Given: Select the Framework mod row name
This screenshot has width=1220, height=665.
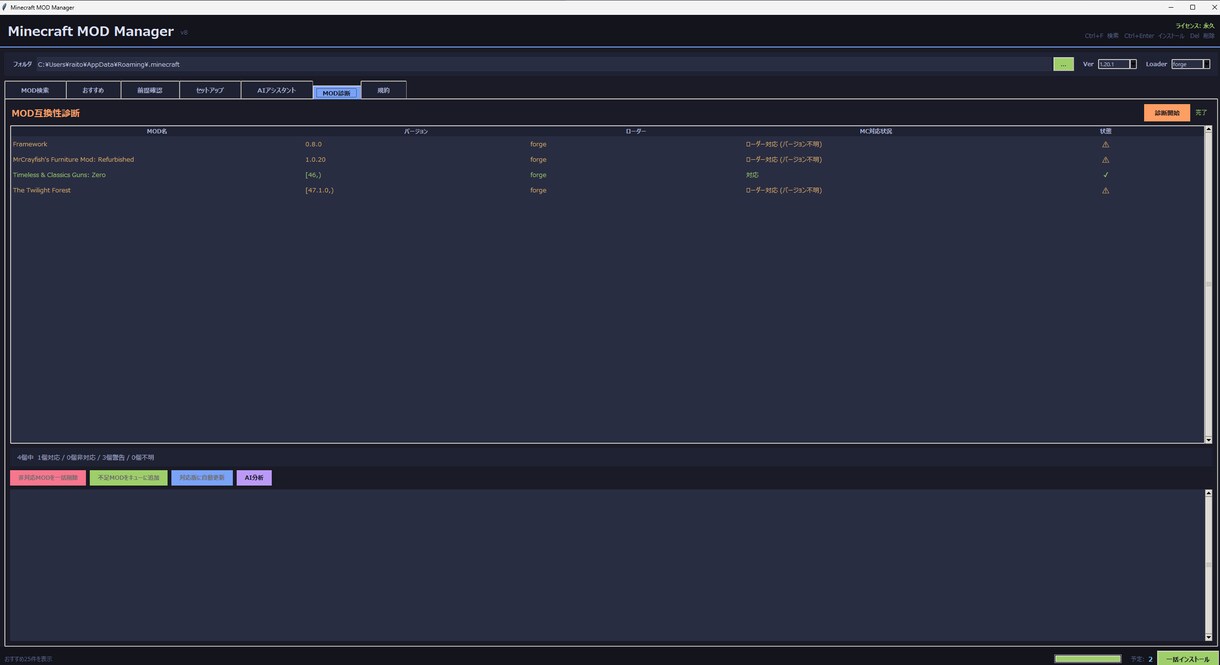Looking at the screenshot, I should pyautogui.click(x=30, y=144).
